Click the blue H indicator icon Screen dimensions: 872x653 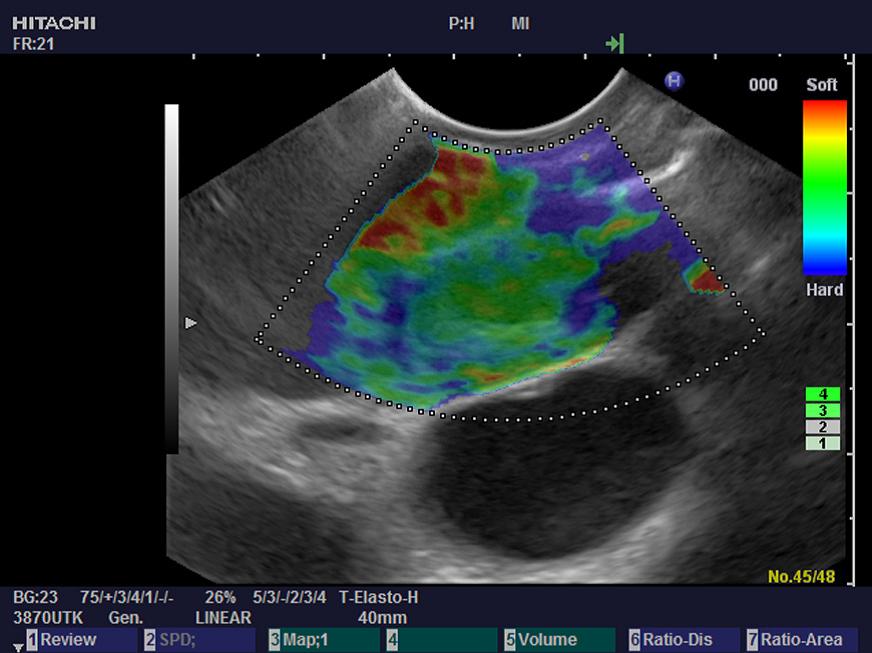click(x=674, y=81)
